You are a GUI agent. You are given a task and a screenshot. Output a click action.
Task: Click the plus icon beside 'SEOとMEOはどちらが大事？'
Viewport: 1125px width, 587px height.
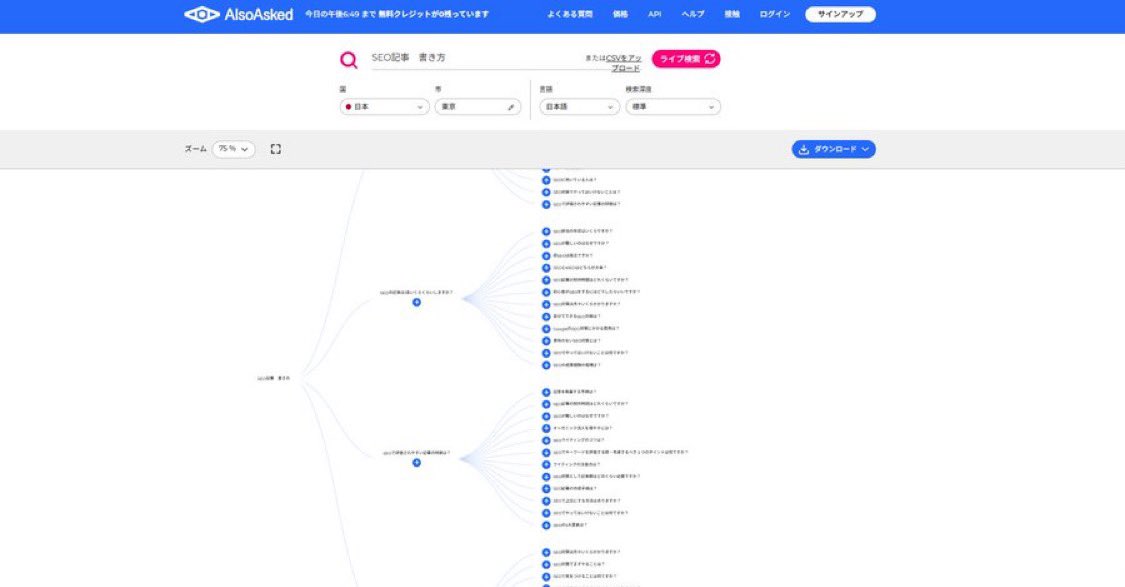click(546, 268)
